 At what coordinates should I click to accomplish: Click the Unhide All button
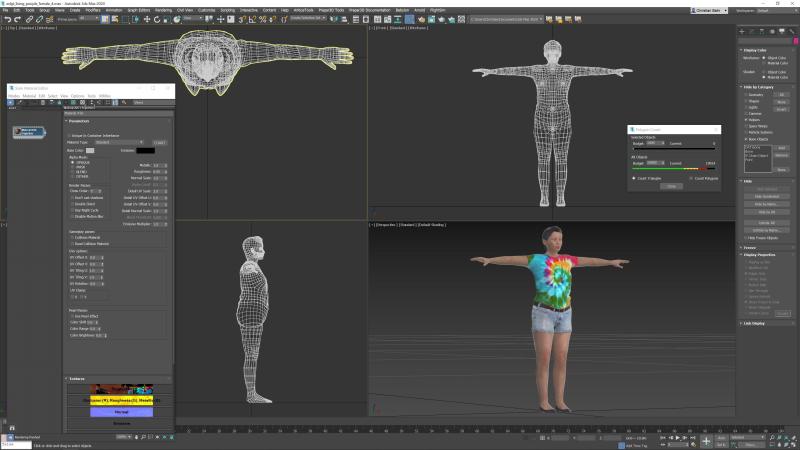767,223
